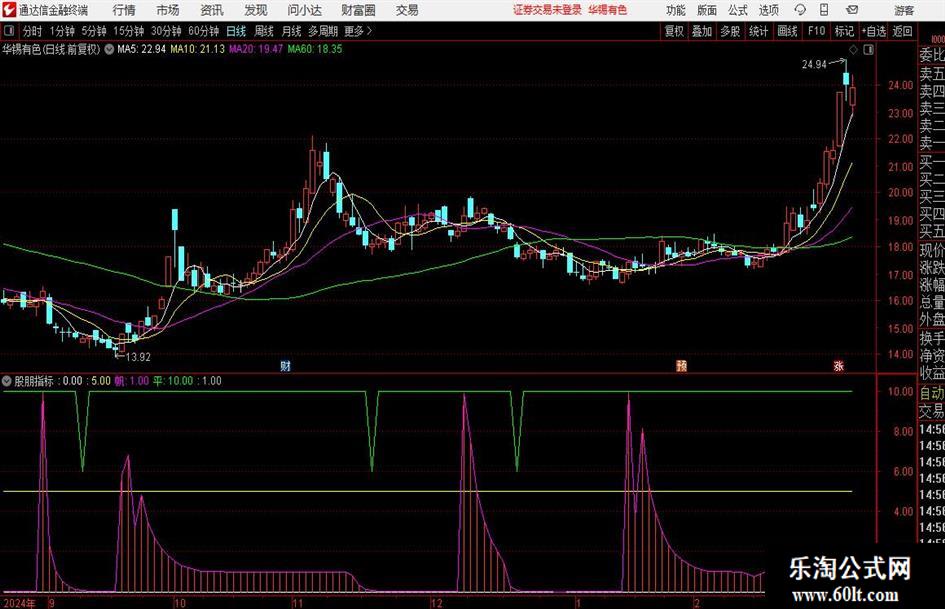
Task: Click the 2024年 date axis label
Action: (19, 603)
